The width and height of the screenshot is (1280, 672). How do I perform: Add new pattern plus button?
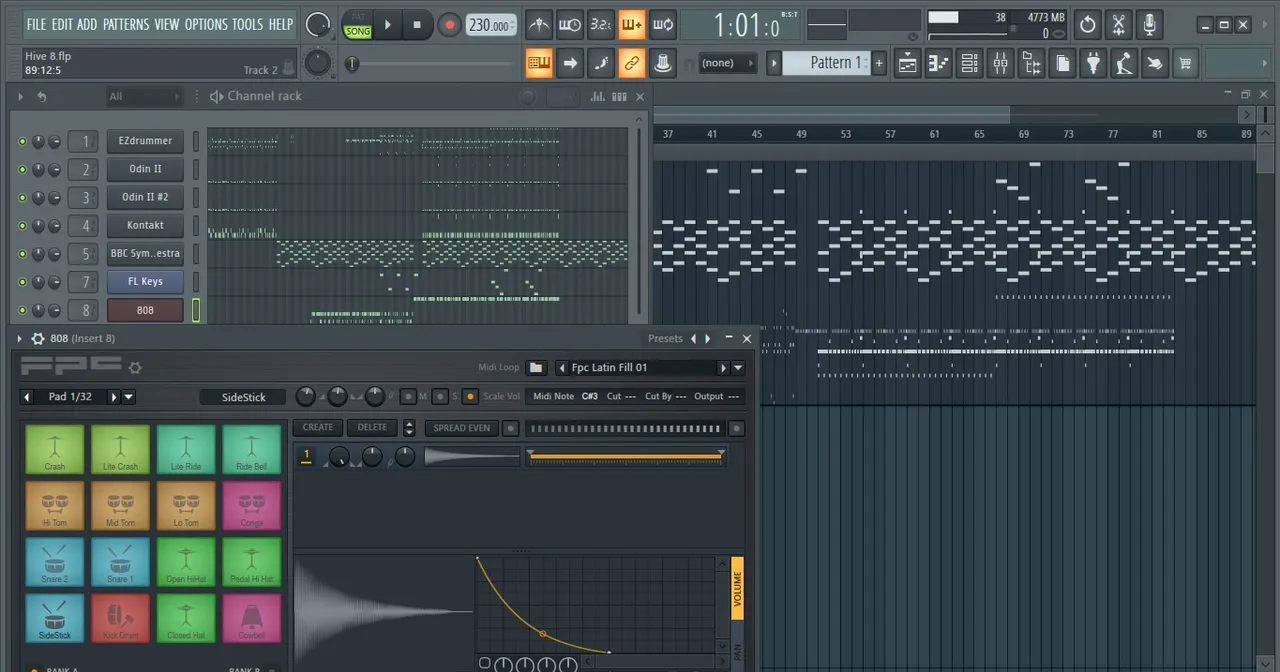click(879, 63)
